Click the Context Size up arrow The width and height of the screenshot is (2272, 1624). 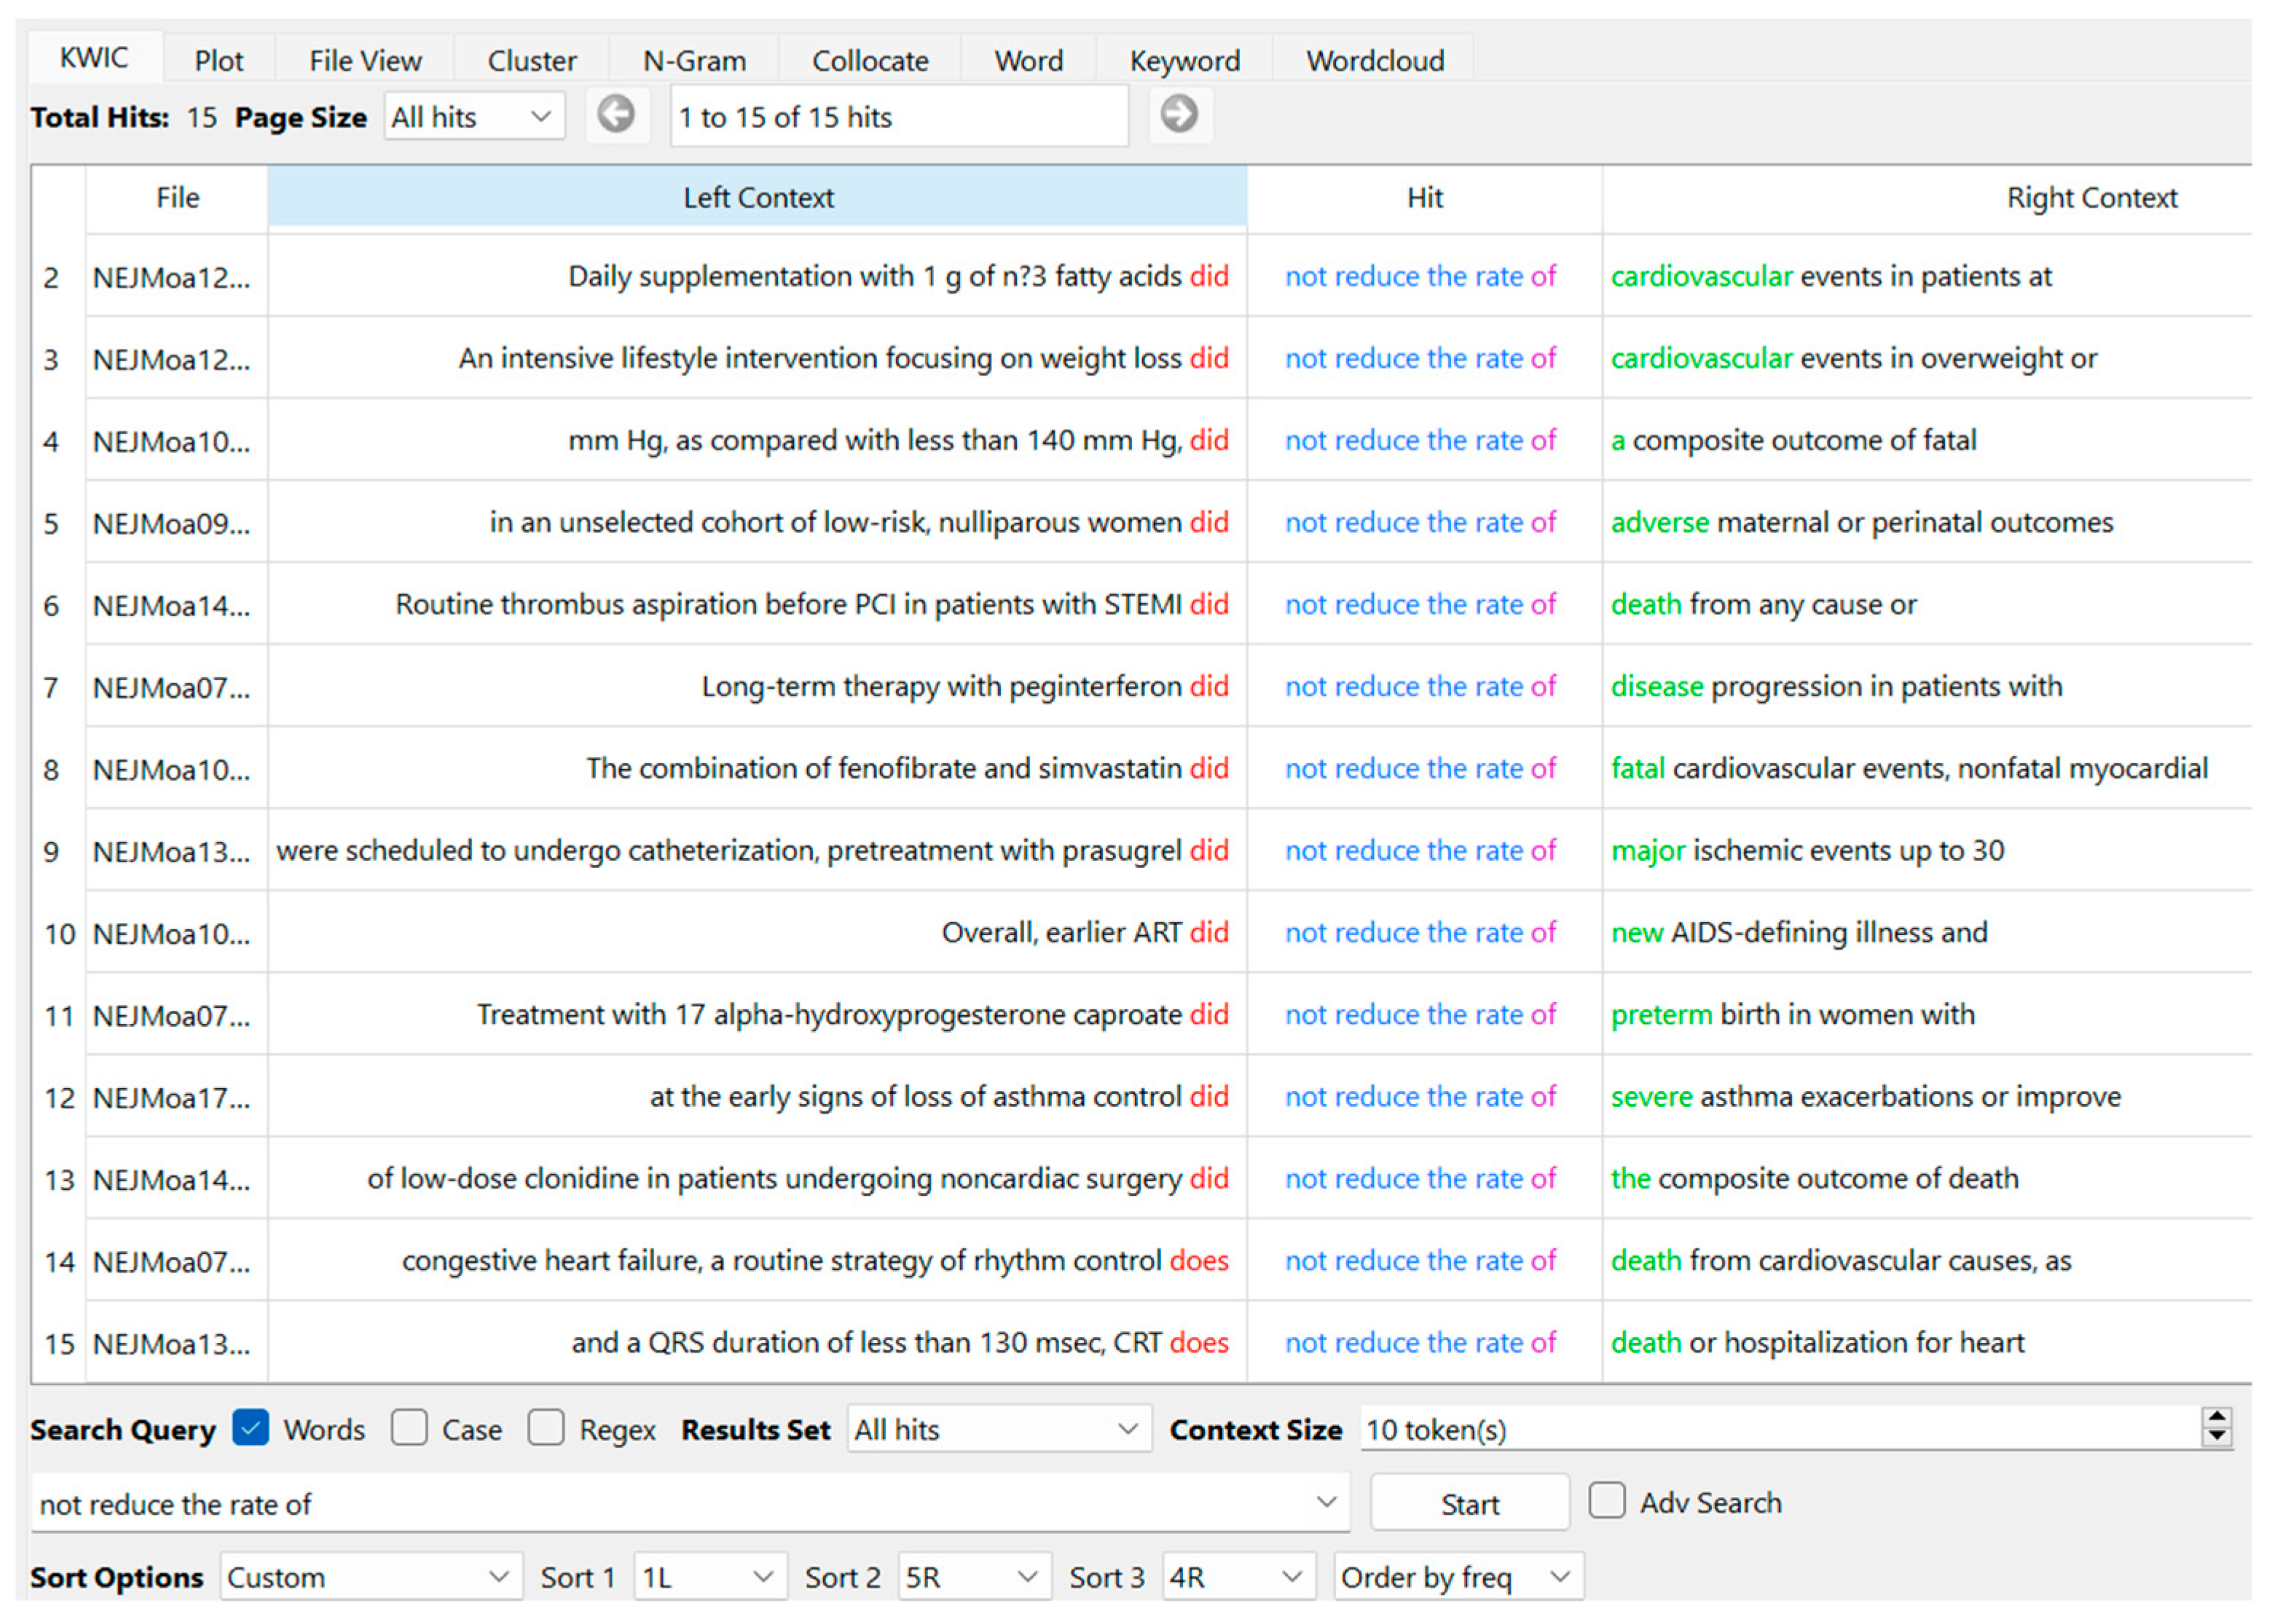click(2217, 1418)
